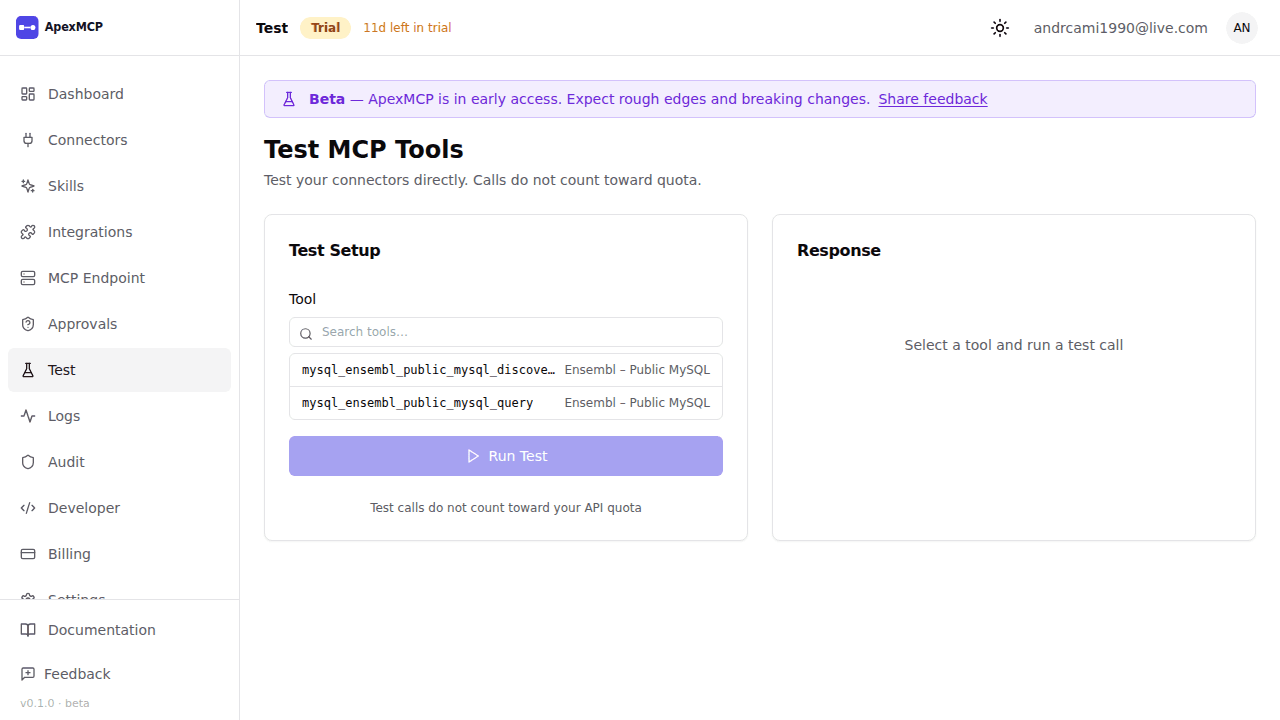The height and width of the screenshot is (720, 1280).
Task: Click the Integrations puzzle icon
Action: 28,232
